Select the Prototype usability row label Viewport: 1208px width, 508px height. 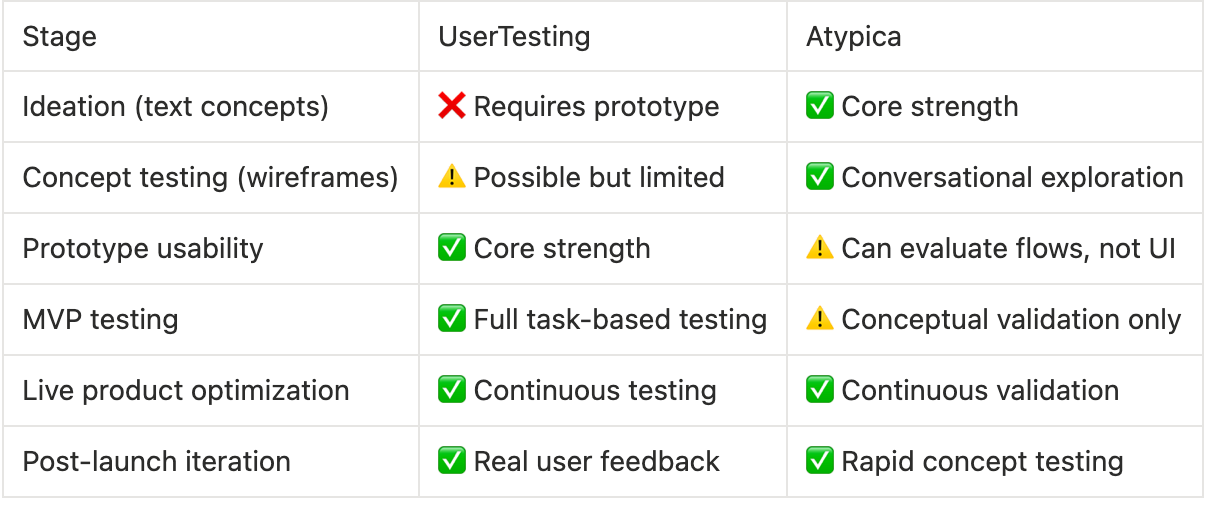pos(142,248)
